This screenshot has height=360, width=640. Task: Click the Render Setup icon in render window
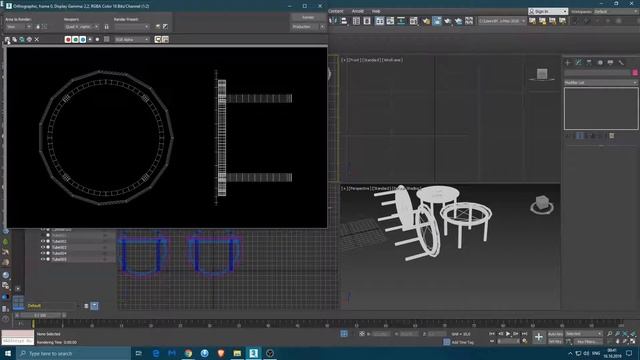coord(158,27)
